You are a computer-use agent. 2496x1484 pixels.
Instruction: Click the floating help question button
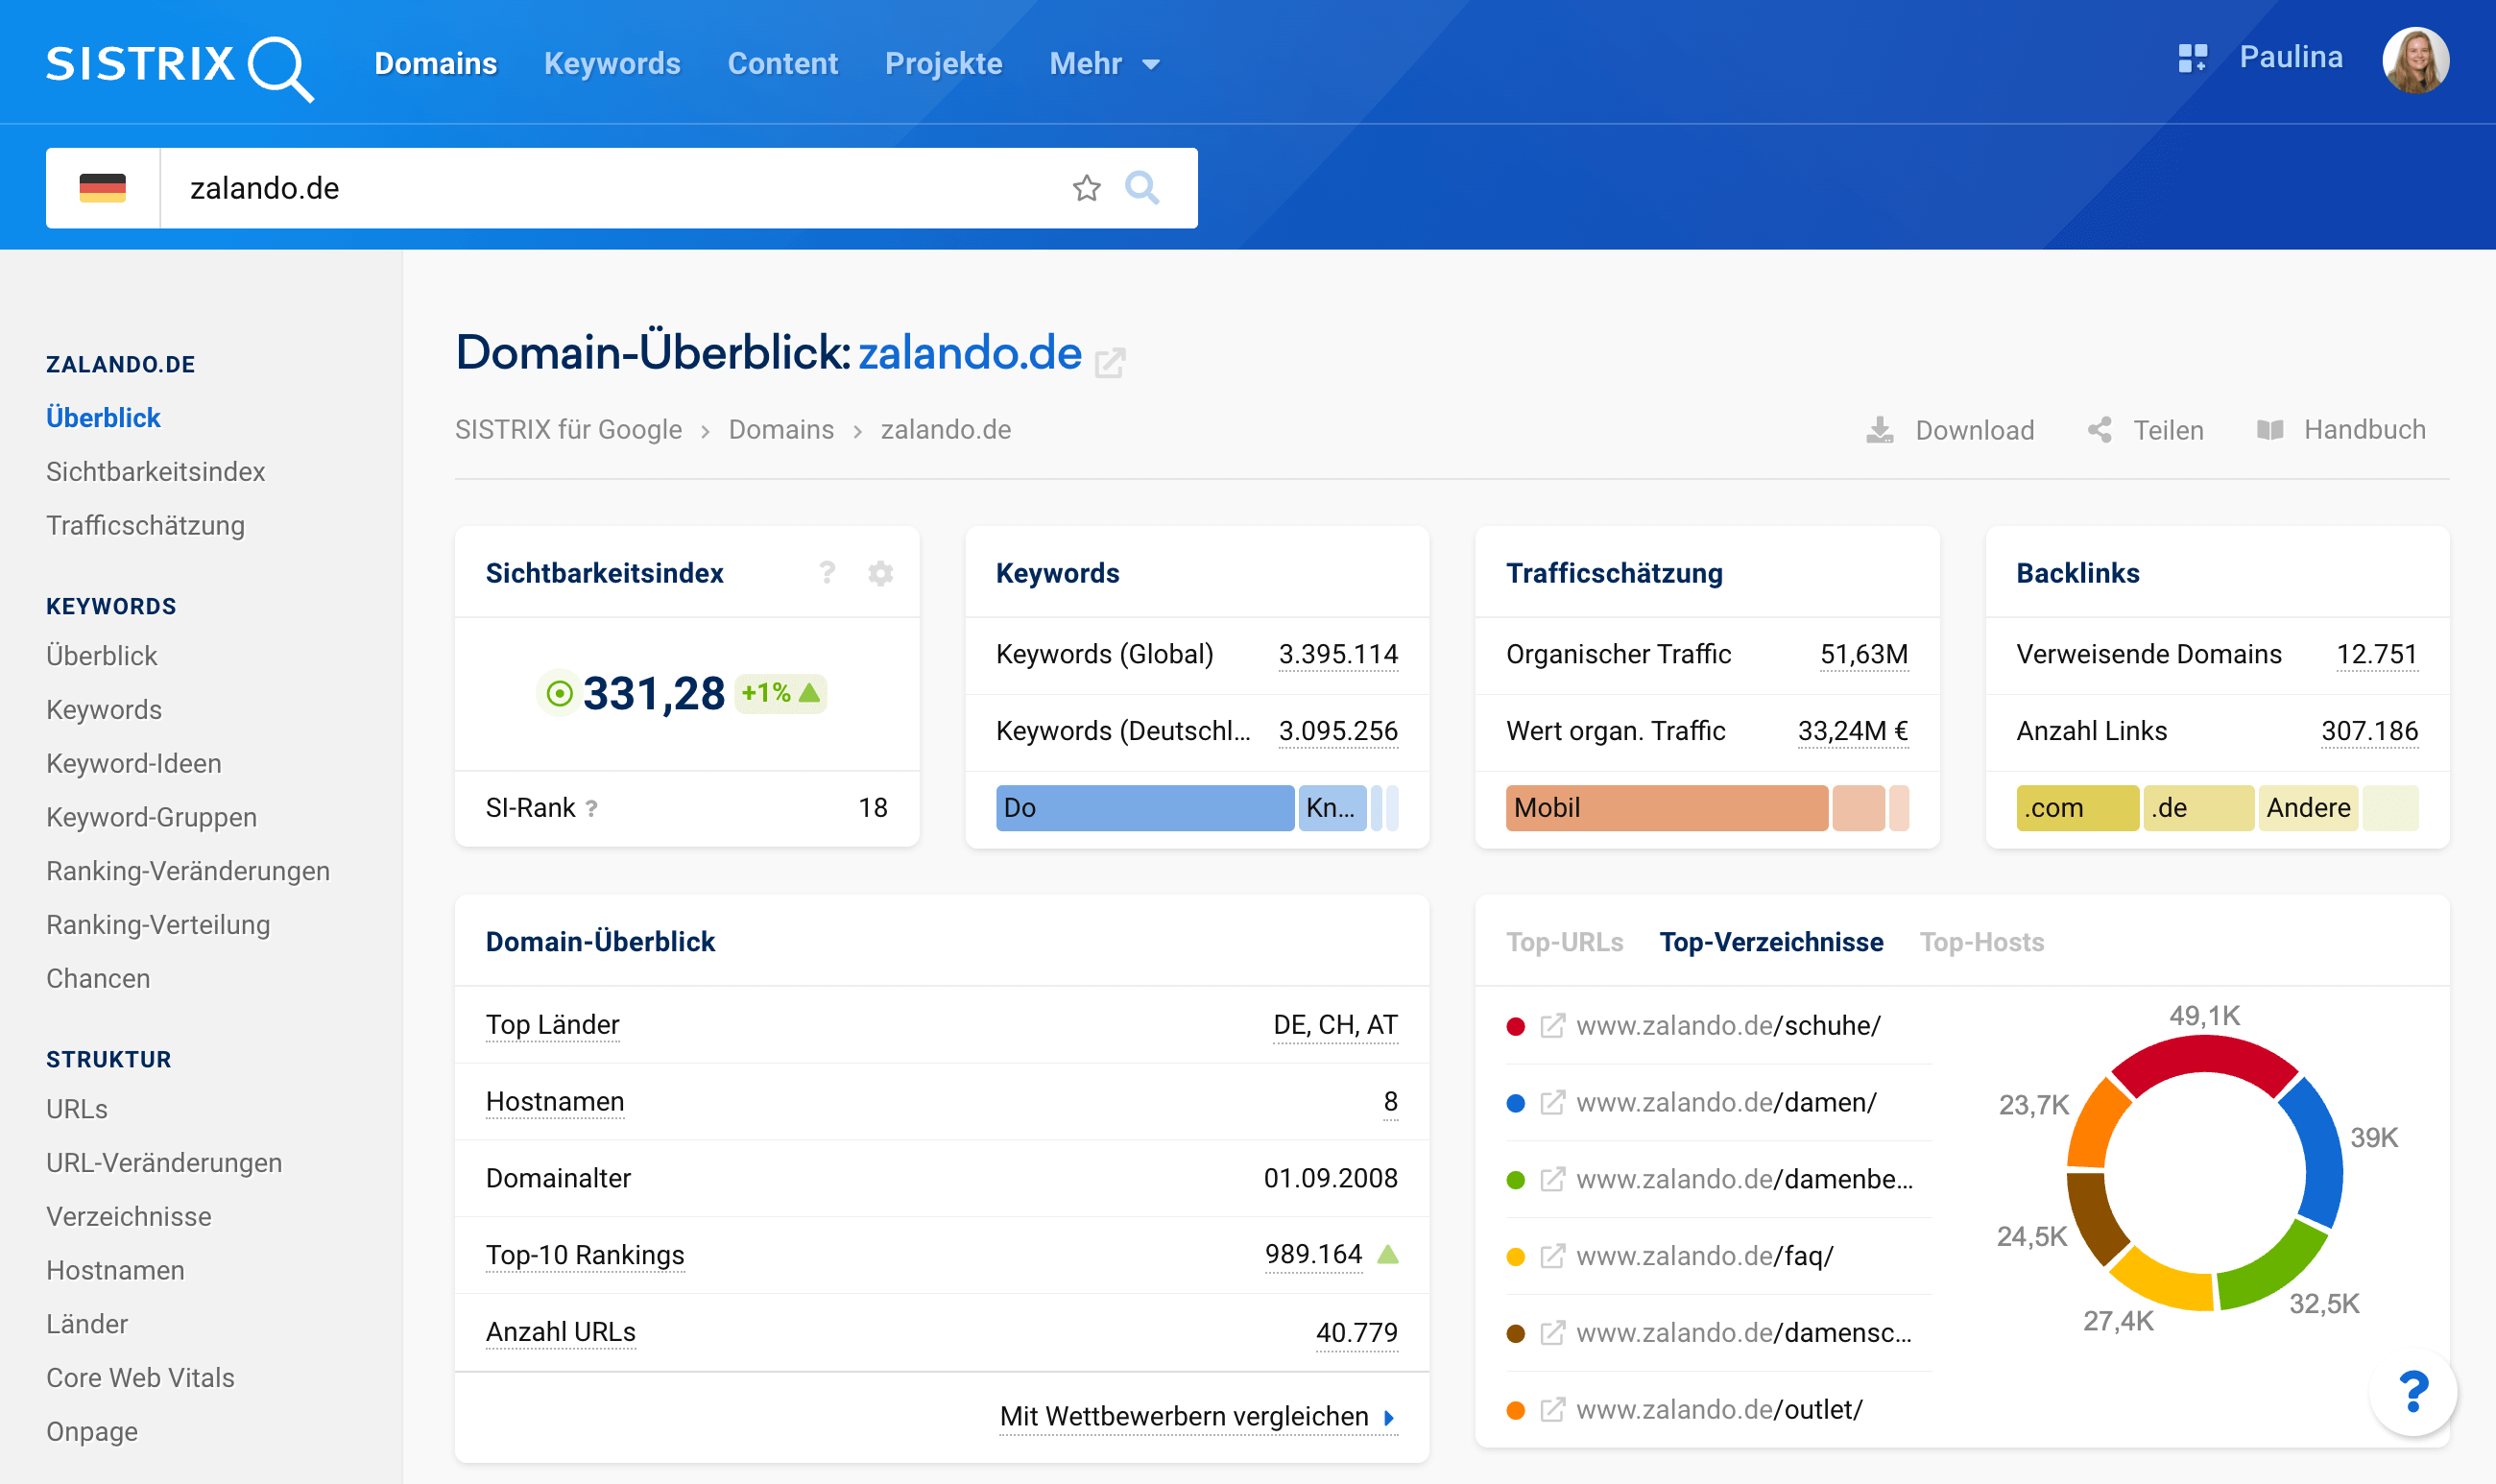(2413, 1391)
